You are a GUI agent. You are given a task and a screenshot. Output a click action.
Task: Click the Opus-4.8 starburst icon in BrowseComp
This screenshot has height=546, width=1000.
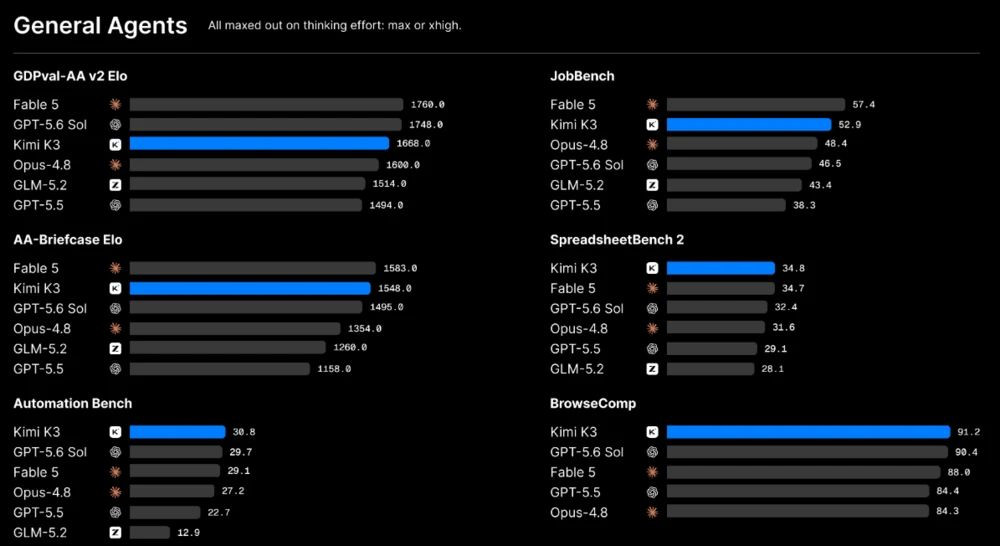(652, 512)
